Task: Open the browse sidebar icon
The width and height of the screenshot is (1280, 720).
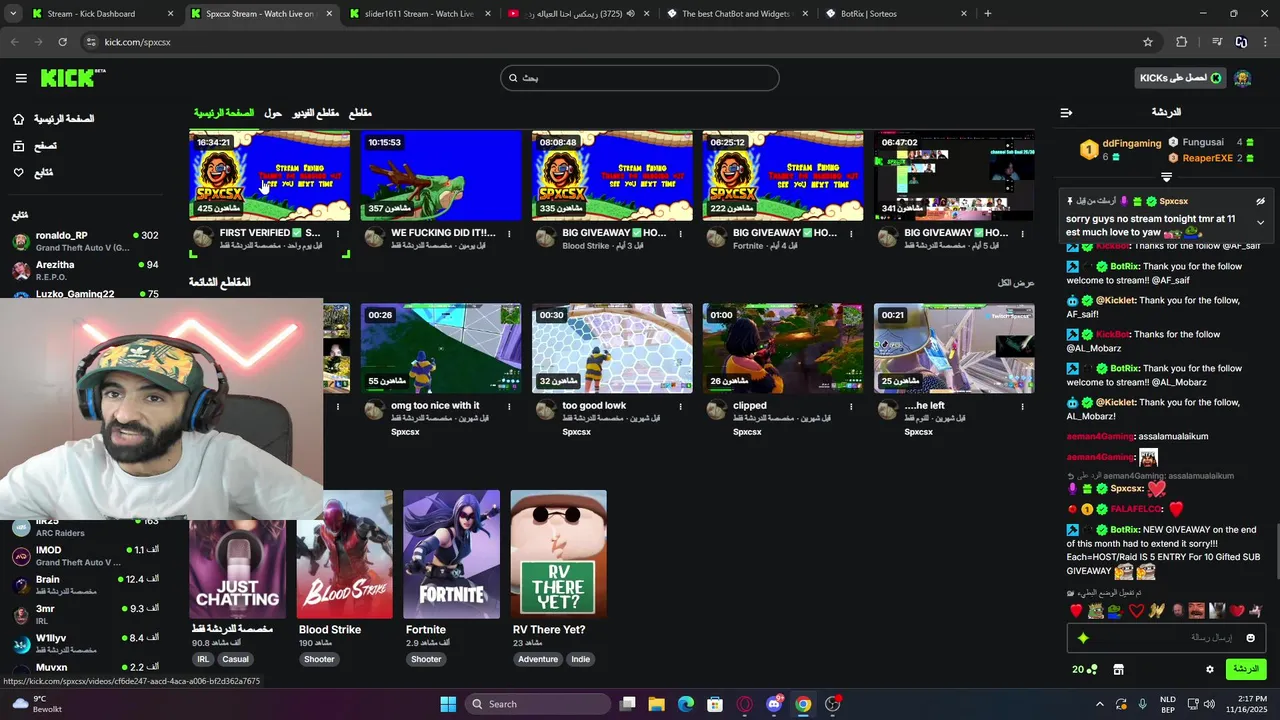Action: [x=19, y=146]
